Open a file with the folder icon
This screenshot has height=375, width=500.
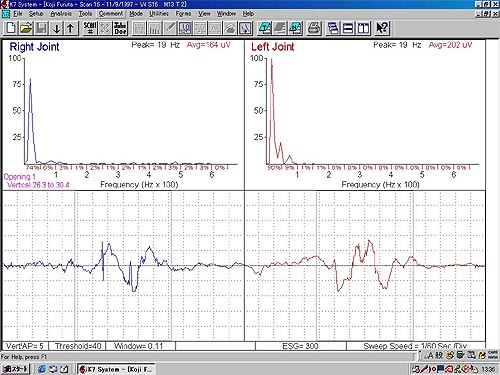pyautogui.click(x=26, y=28)
